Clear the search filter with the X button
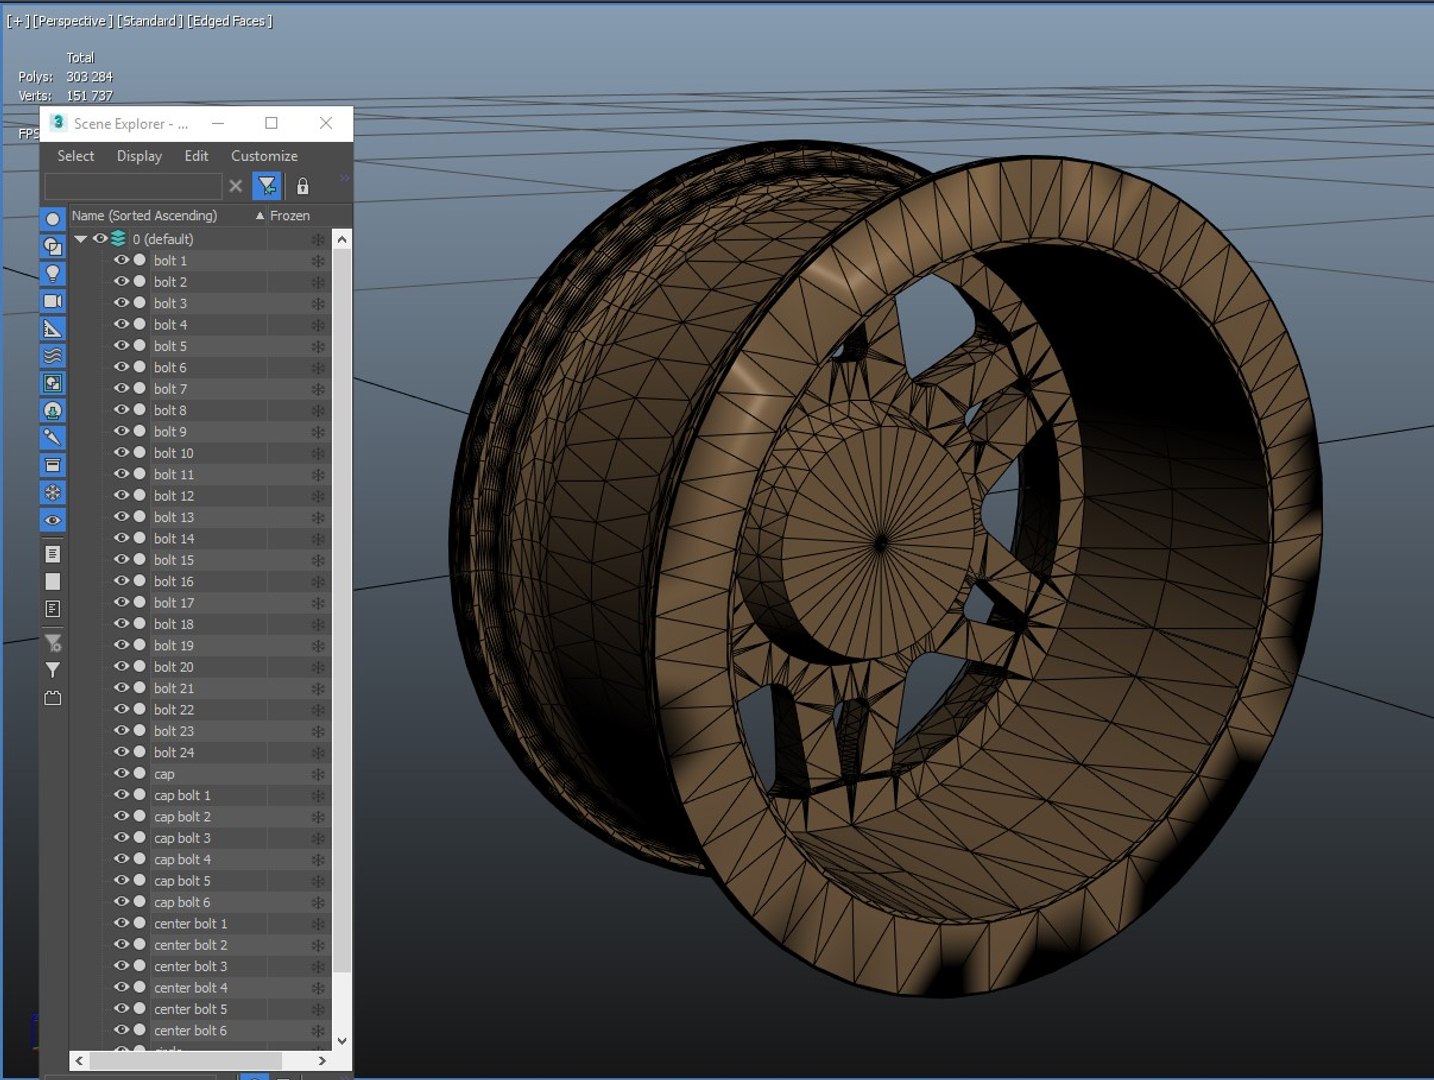Viewport: 1434px width, 1080px height. [236, 186]
